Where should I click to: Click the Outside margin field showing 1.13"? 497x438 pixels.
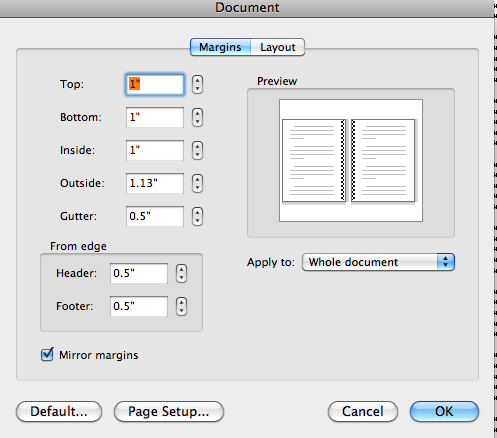[x=155, y=183]
